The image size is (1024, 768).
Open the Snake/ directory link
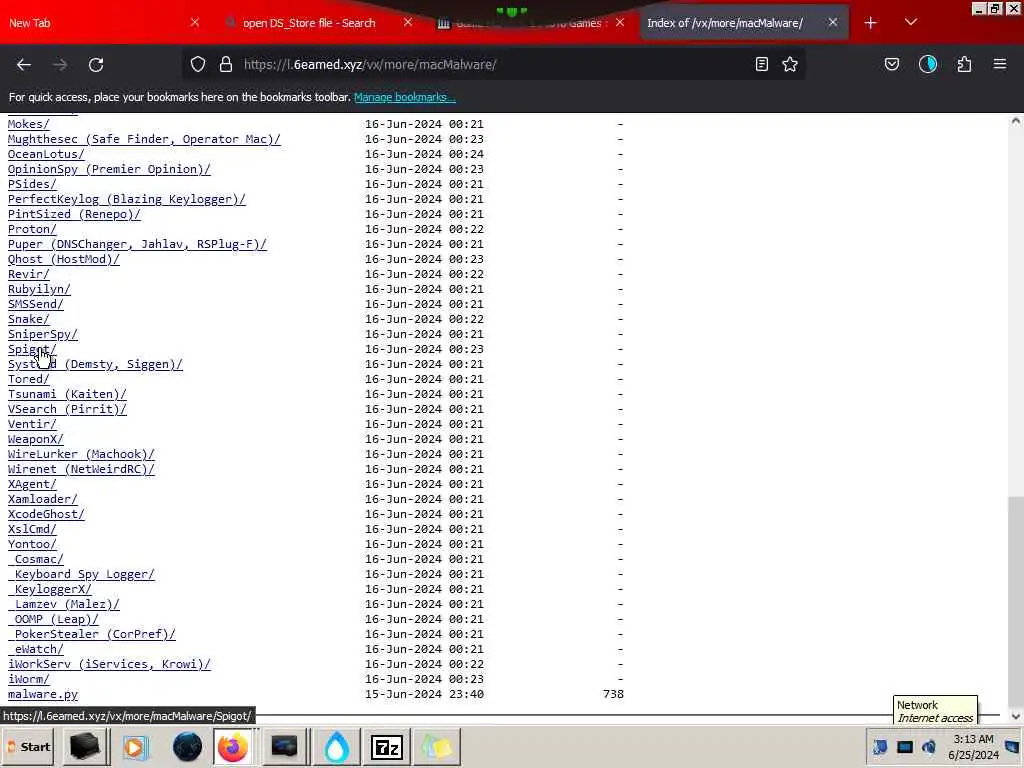(x=28, y=319)
